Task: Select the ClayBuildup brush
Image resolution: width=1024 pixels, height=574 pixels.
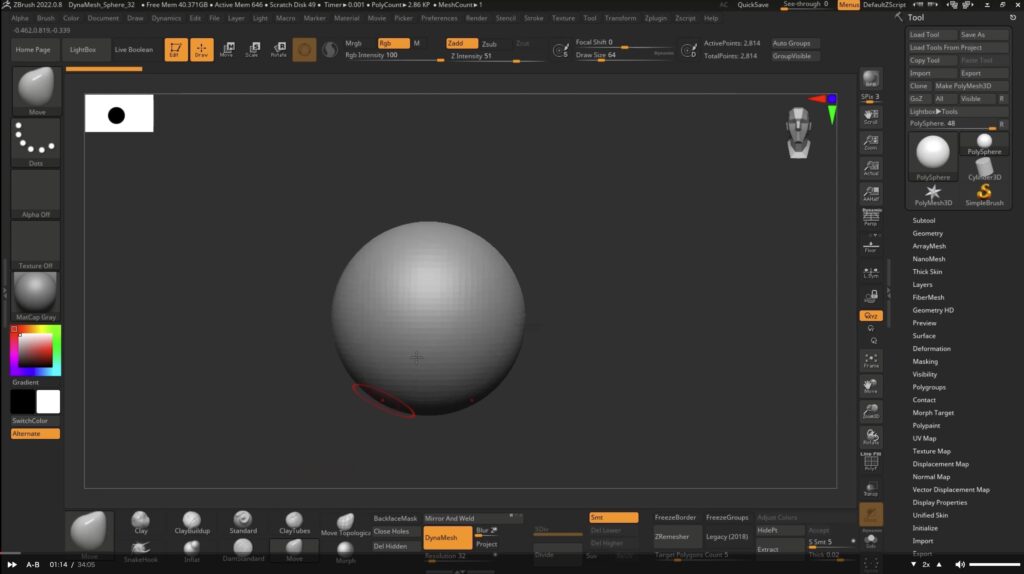Action: [x=192, y=522]
